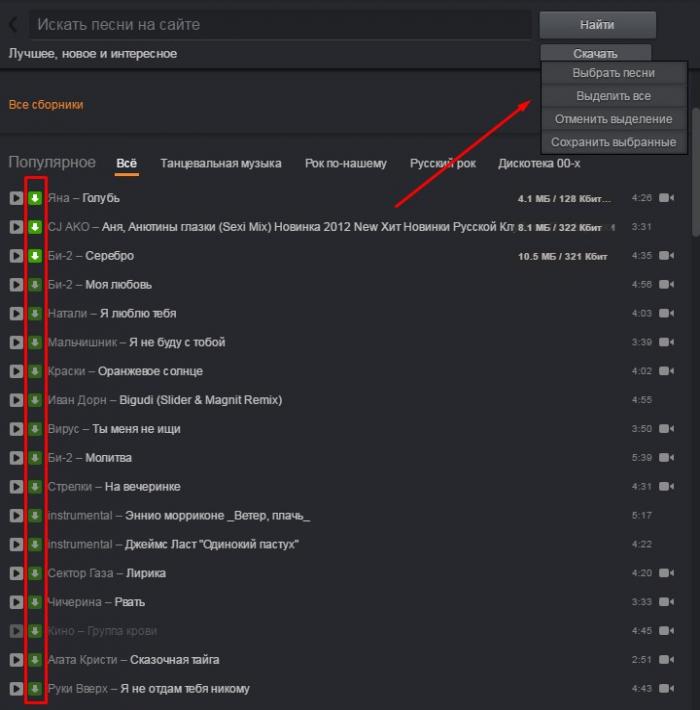Go back using the left arrow icon
700x710 pixels.
point(13,25)
